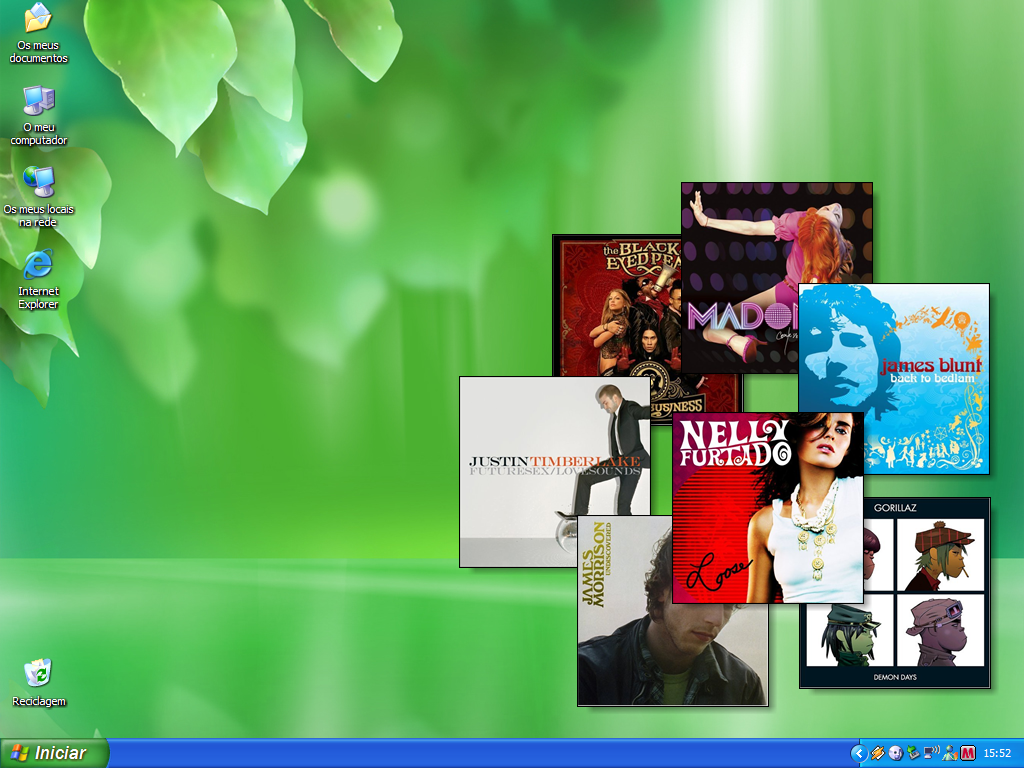This screenshot has height=768, width=1024.
Task: Click the CD disc tray icon
Action: click(x=895, y=754)
